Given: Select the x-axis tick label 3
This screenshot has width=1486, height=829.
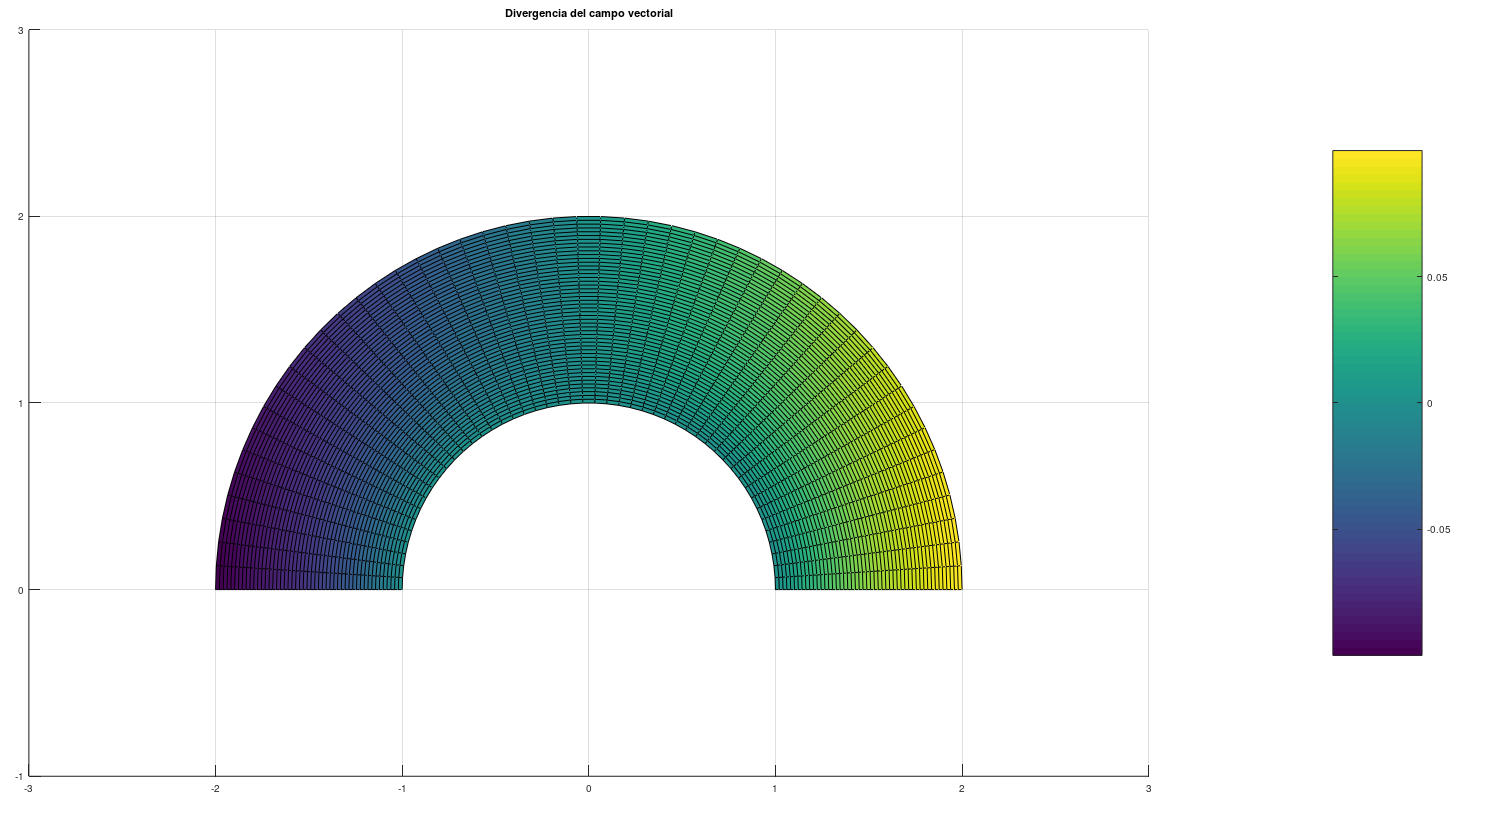Looking at the screenshot, I should (x=1148, y=789).
